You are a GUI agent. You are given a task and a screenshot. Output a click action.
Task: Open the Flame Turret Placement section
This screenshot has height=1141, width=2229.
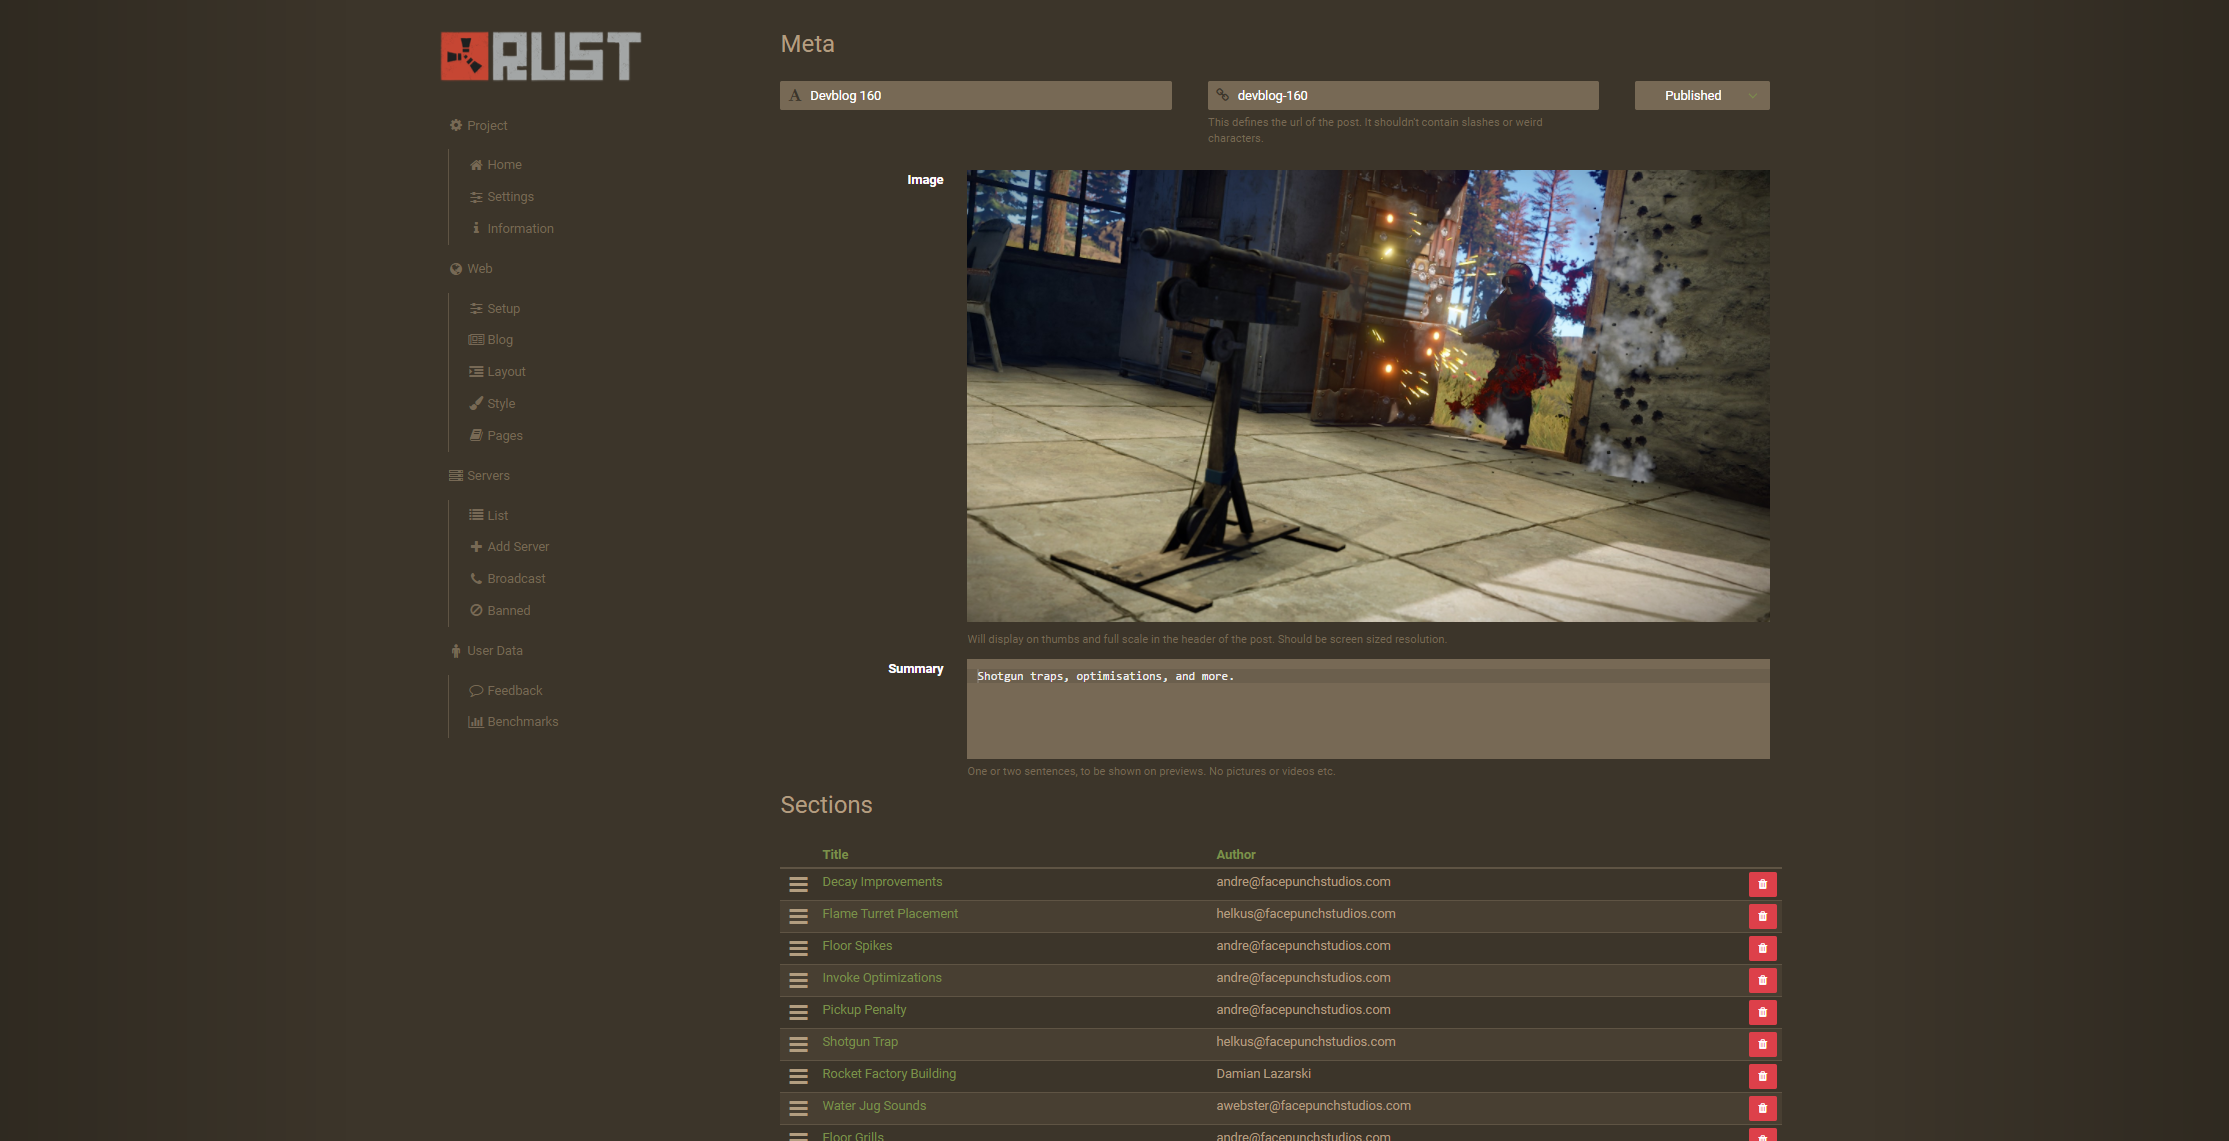pos(890,914)
